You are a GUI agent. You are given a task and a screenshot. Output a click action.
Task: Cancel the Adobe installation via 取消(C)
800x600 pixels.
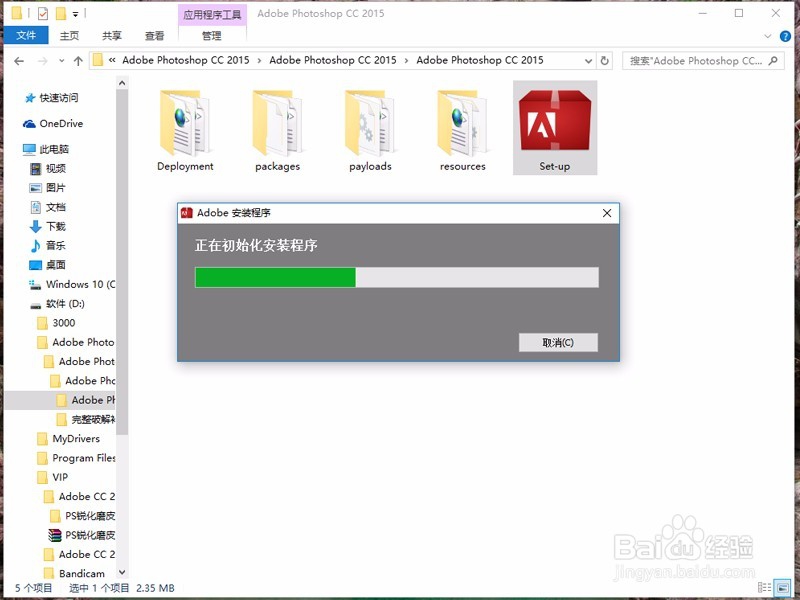(559, 342)
